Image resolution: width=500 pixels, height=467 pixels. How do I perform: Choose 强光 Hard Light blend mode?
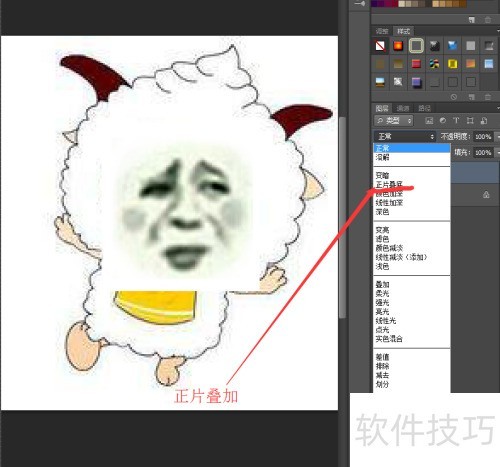(x=382, y=303)
